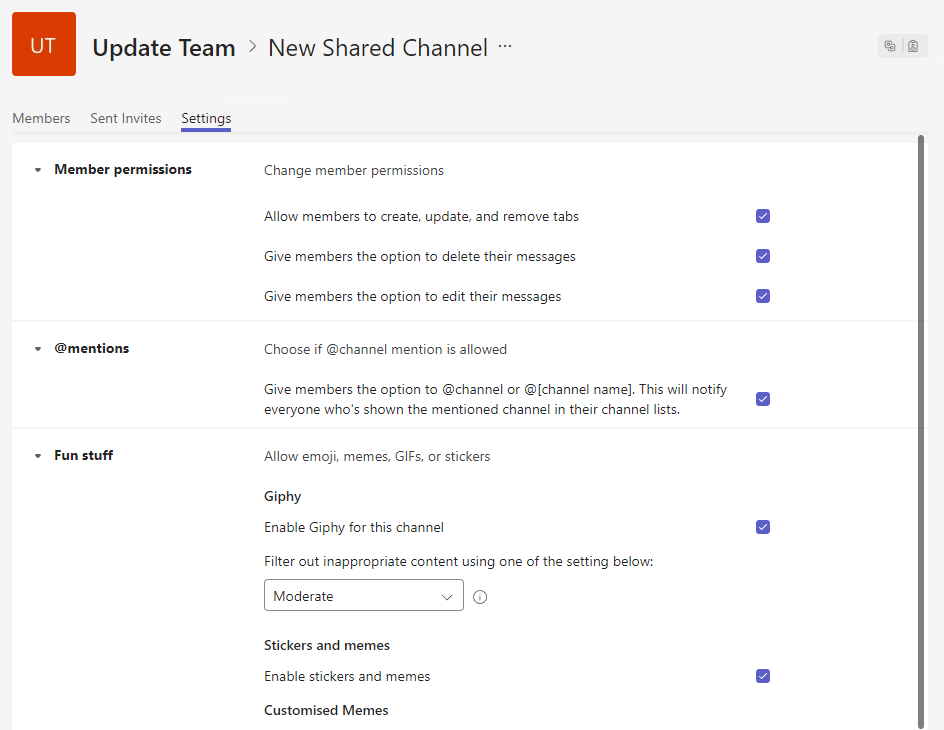This screenshot has height=730, width=944.
Task: Click the guest badge icon in header
Action: pyautogui.click(x=913, y=46)
